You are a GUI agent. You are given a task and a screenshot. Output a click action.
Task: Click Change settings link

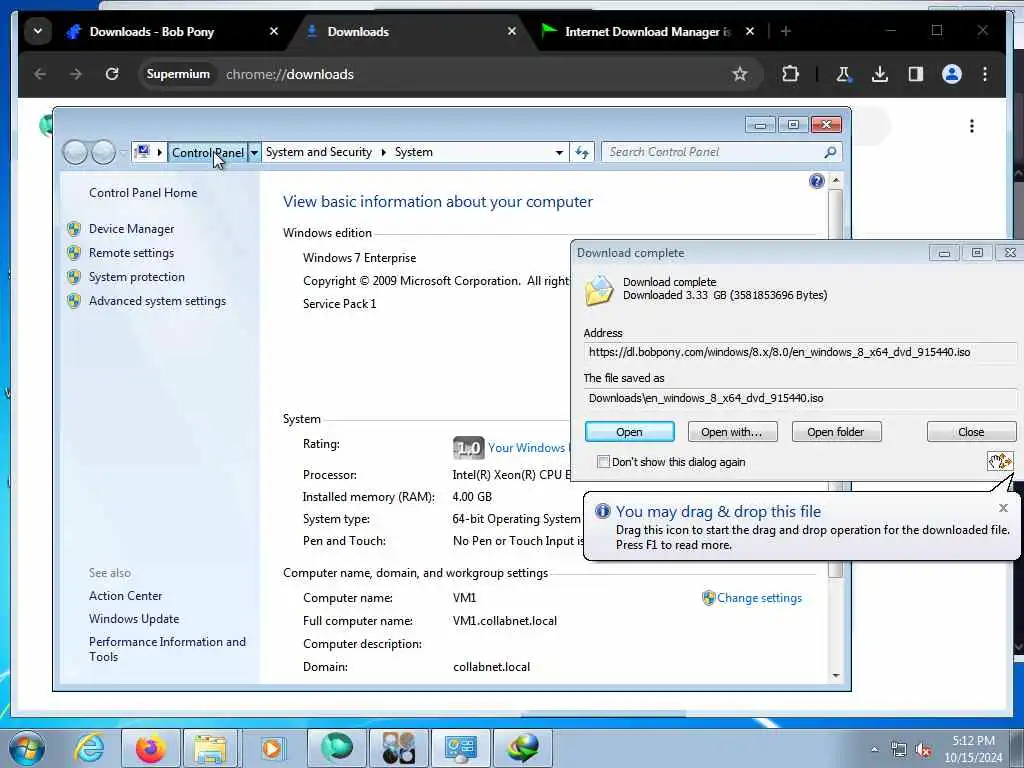759,598
